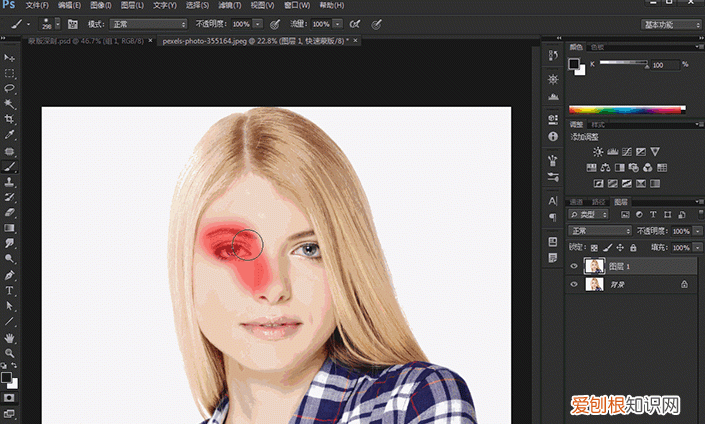Open the brush 模式 dropdown

click(148, 24)
